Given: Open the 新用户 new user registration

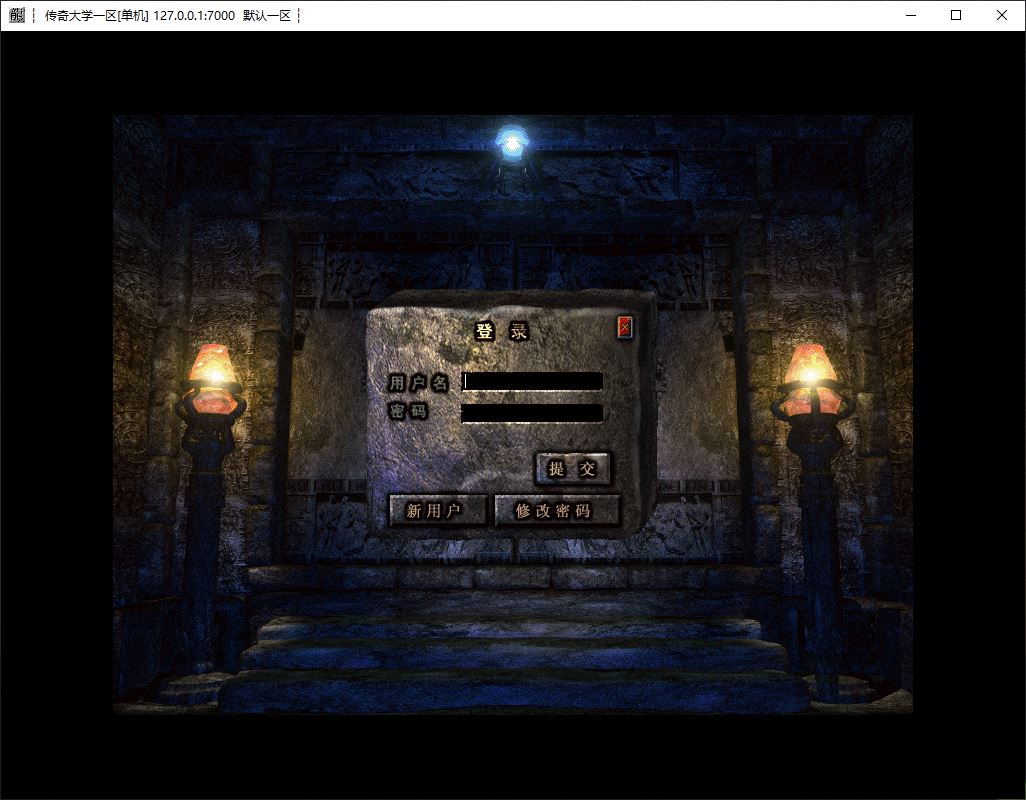Looking at the screenshot, I should 436,511.
